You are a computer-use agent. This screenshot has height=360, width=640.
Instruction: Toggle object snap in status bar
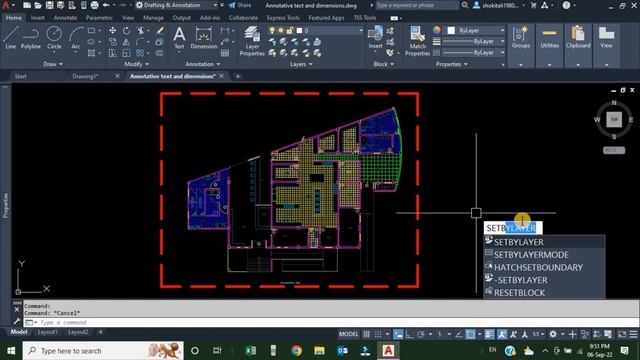[x=470, y=334]
